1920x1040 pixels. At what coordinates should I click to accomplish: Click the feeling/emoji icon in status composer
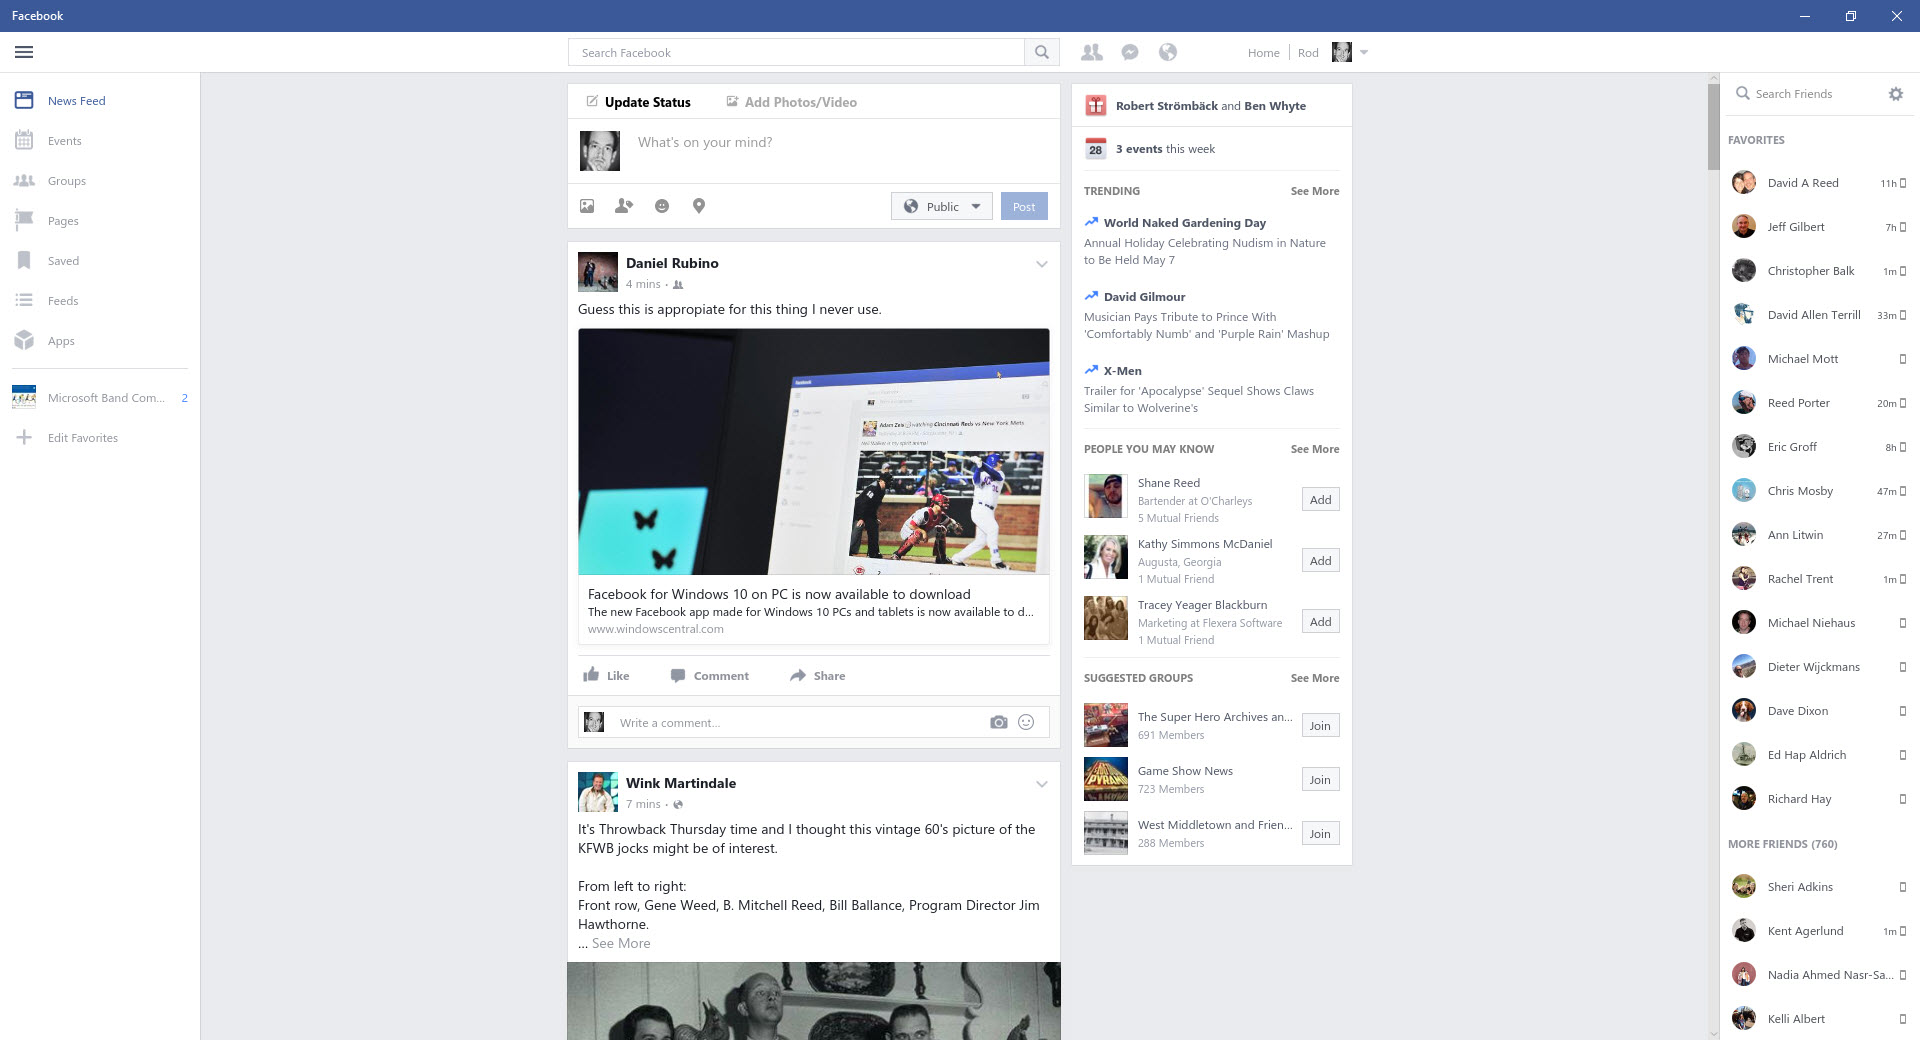point(662,206)
